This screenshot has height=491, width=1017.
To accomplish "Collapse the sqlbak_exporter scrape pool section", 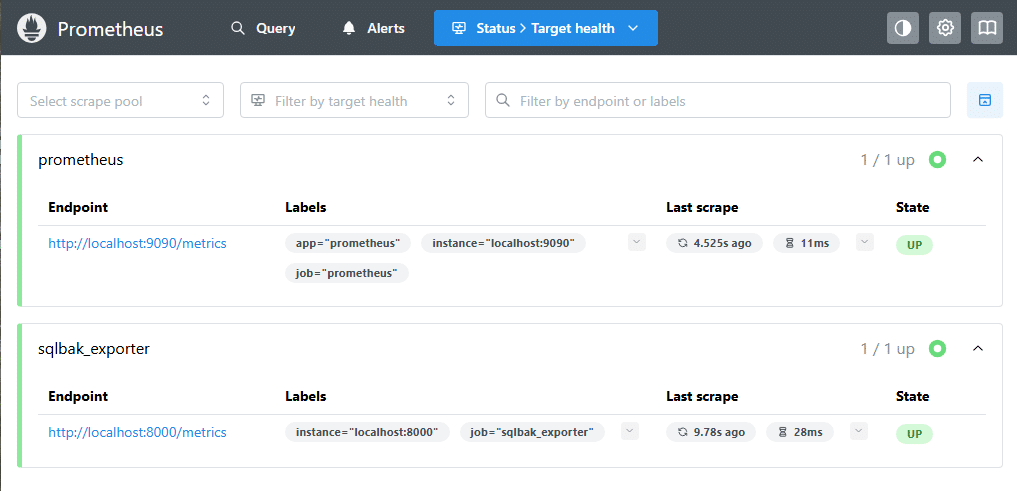I will pyautogui.click(x=978, y=349).
